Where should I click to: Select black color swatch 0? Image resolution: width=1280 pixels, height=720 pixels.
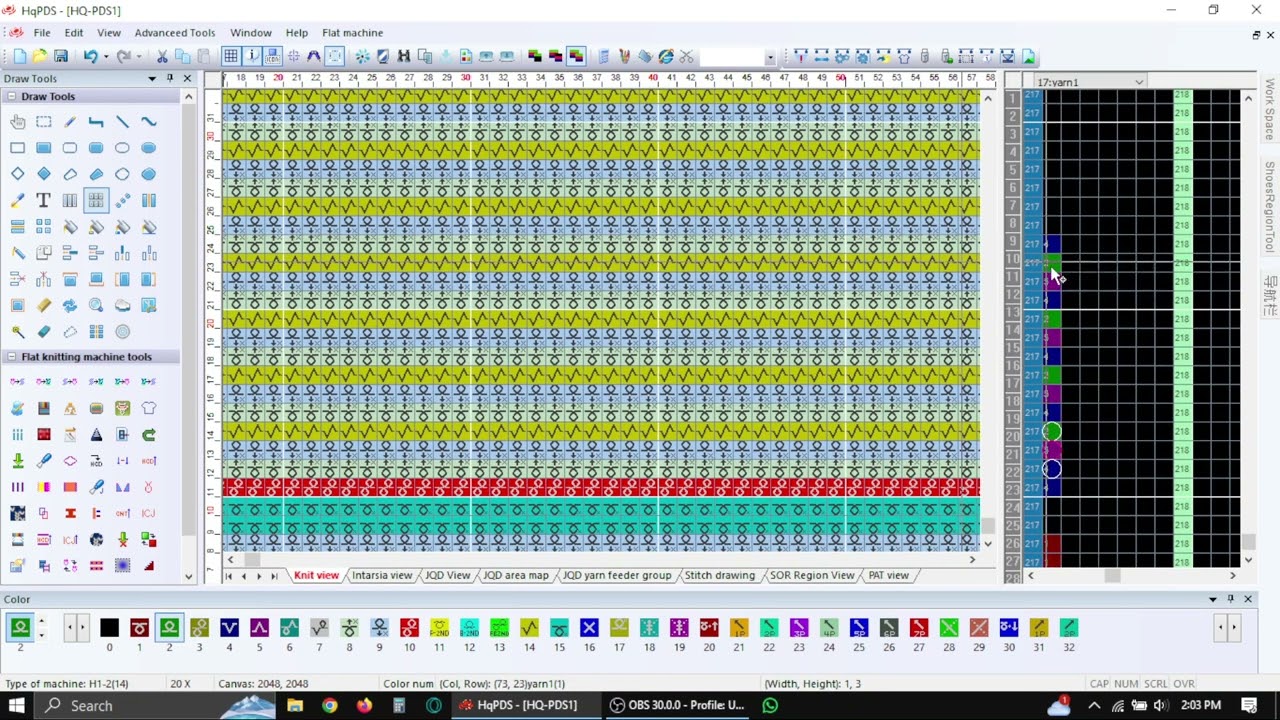[x=109, y=628]
